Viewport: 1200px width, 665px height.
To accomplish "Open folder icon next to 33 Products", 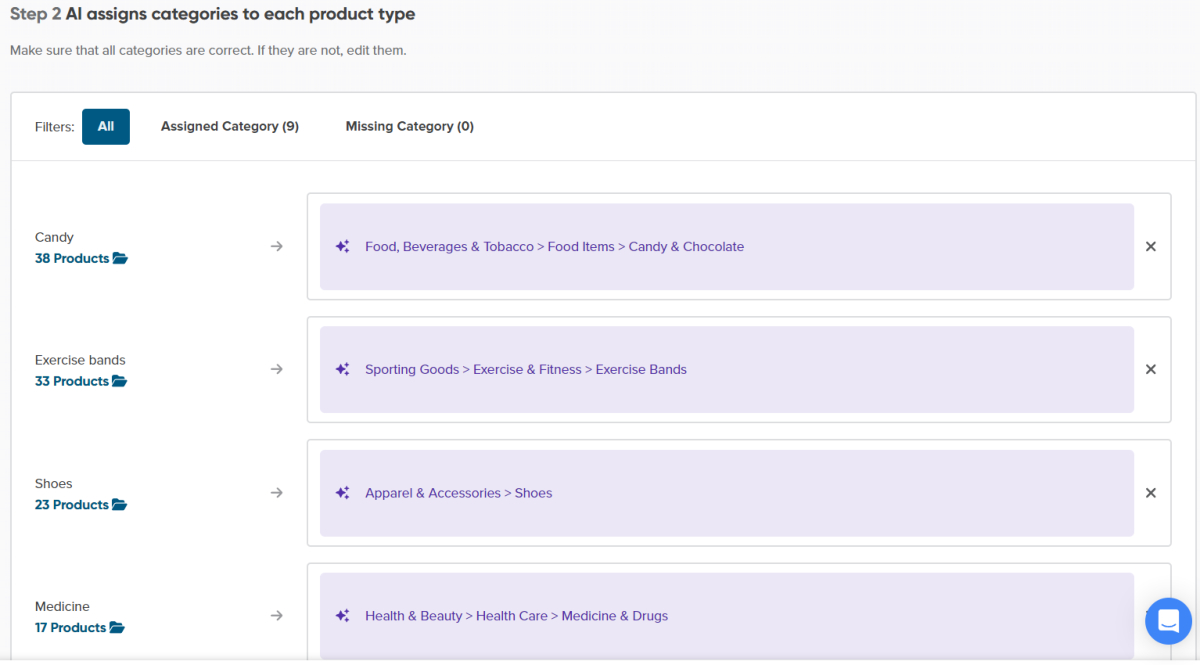I will [x=120, y=382].
